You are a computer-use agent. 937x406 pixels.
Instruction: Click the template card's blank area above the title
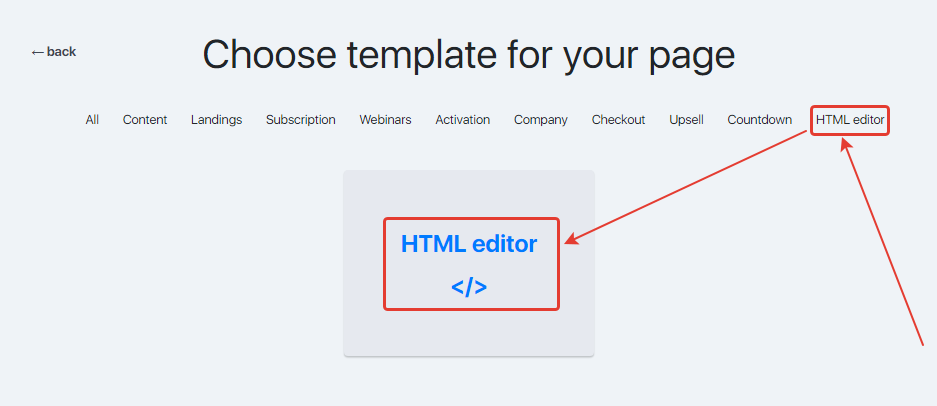coord(469,194)
